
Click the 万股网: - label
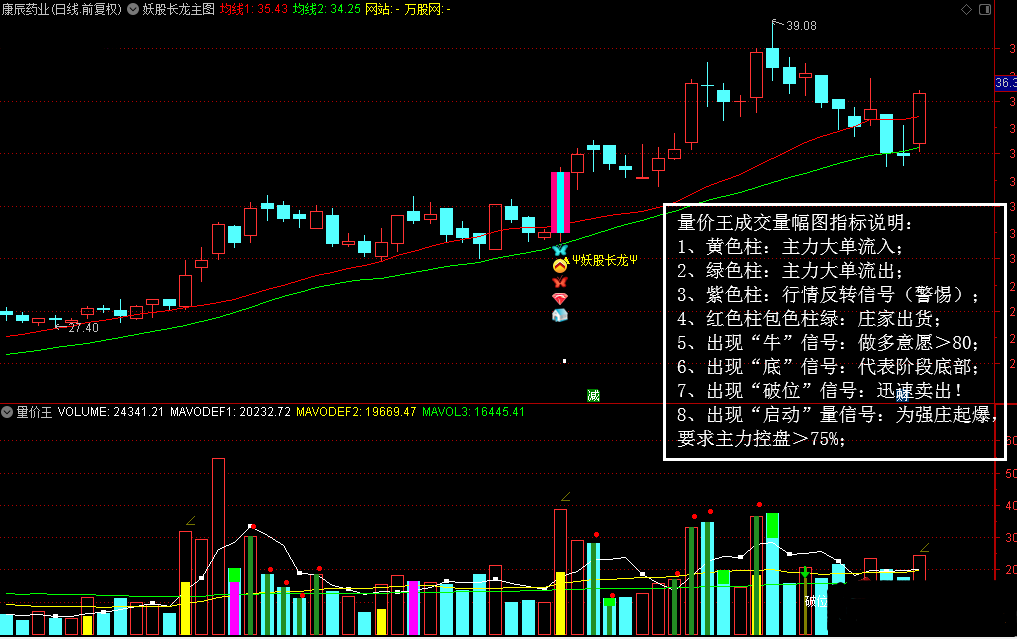pos(427,9)
